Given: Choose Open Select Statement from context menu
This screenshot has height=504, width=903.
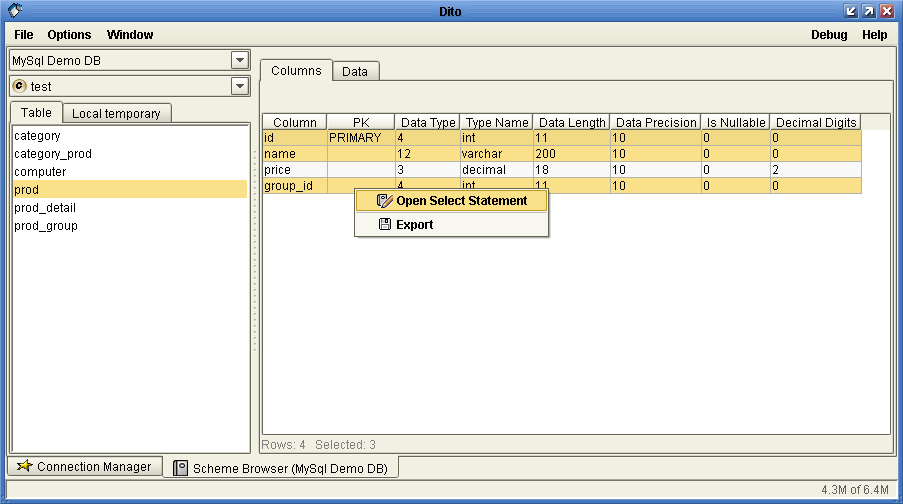Looking at the screenshot, I should (461, 201).
